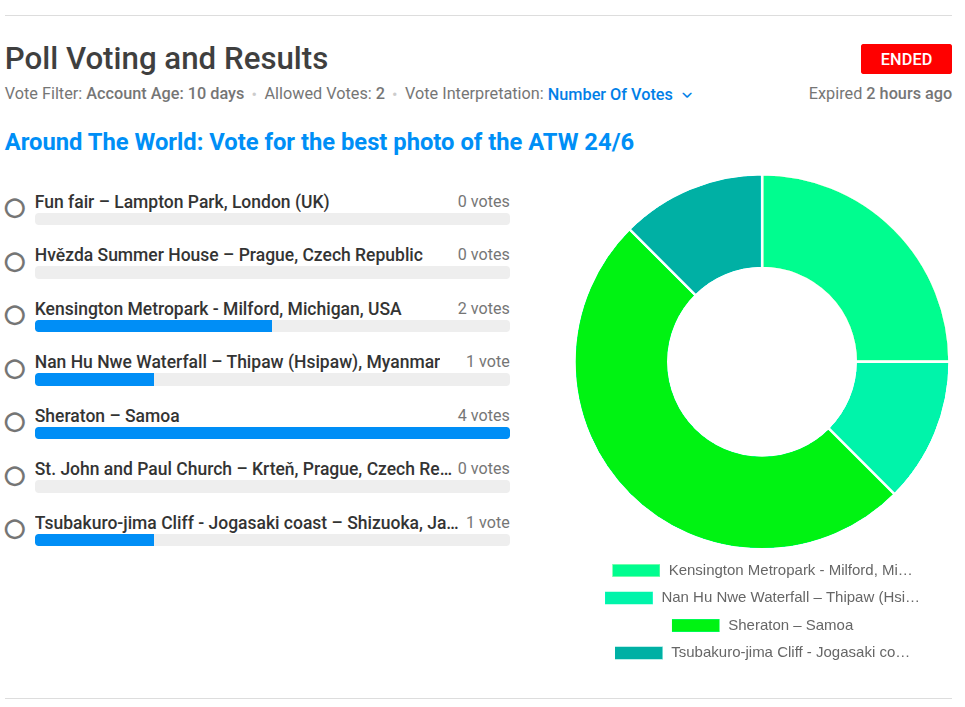Open the Number Of Votes dropdown
This screenshot has height=707, width=965.
(x=610, y=94)
